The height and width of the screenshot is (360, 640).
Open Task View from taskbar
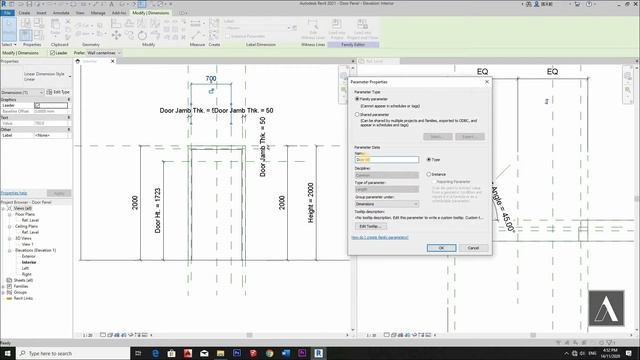tap(138, 353)
